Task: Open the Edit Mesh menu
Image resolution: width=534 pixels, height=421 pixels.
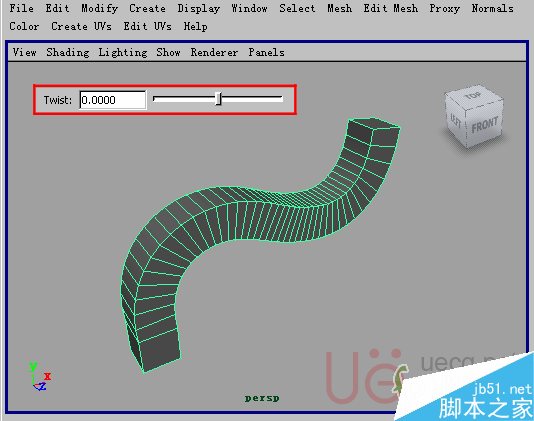Action: tap(391, 8)
